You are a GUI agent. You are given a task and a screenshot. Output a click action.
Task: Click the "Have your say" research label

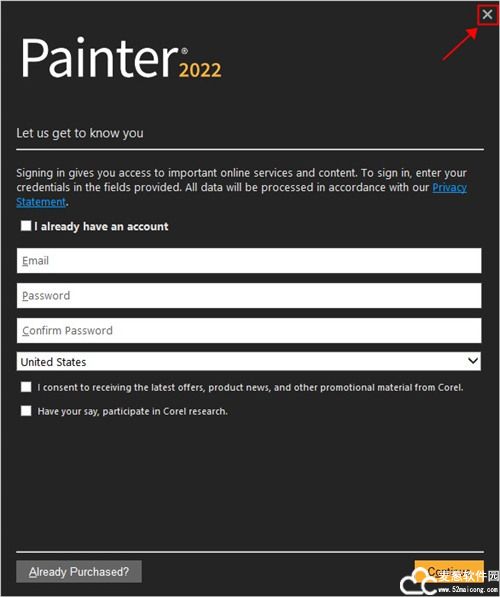pos(133,412)
